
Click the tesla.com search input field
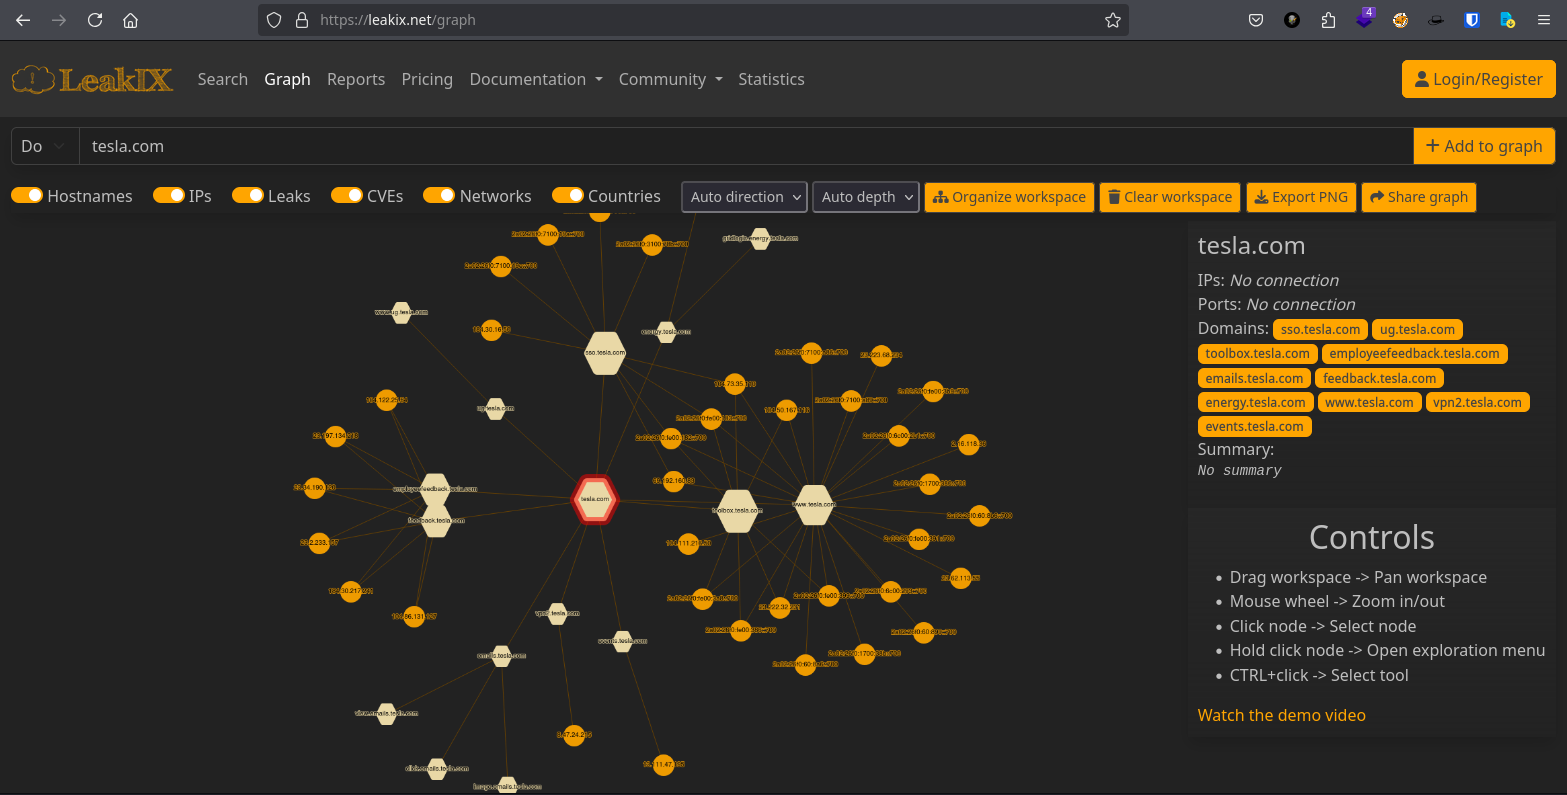[745, 146]
